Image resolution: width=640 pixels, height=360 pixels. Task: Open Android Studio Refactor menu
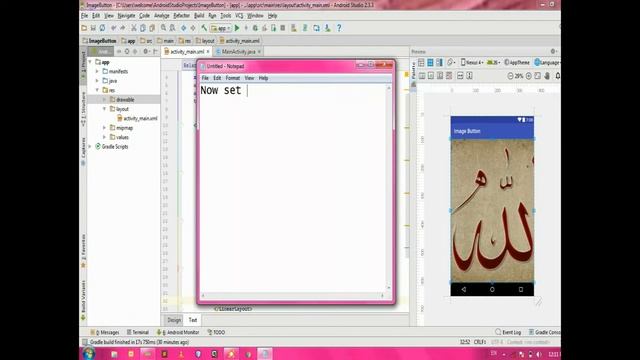coord(182,16)
